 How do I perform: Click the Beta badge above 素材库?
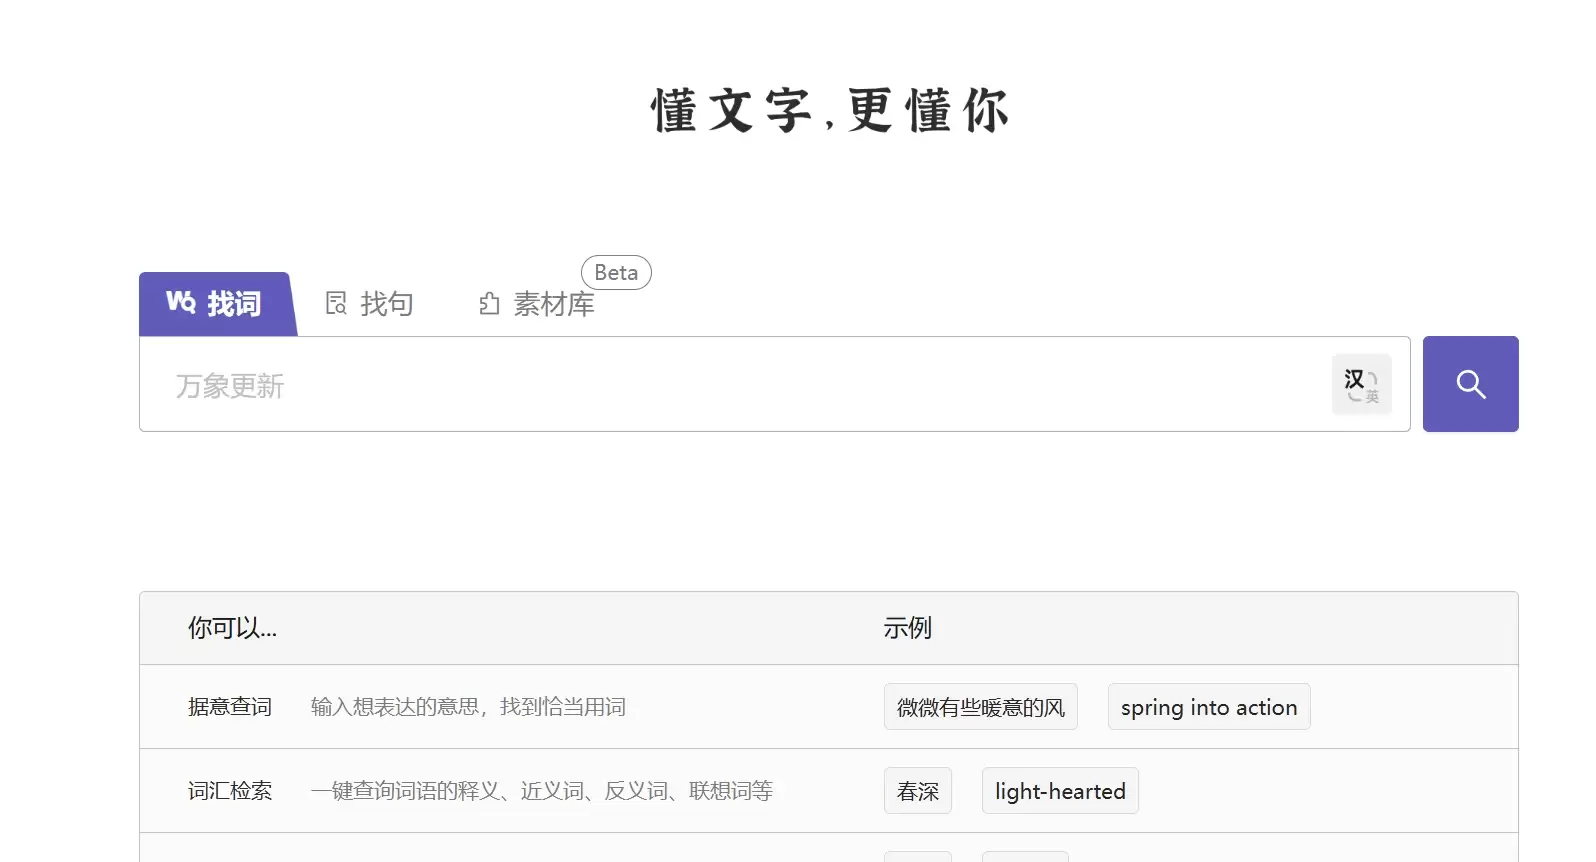pyautogui.click(x=616, y=272)
